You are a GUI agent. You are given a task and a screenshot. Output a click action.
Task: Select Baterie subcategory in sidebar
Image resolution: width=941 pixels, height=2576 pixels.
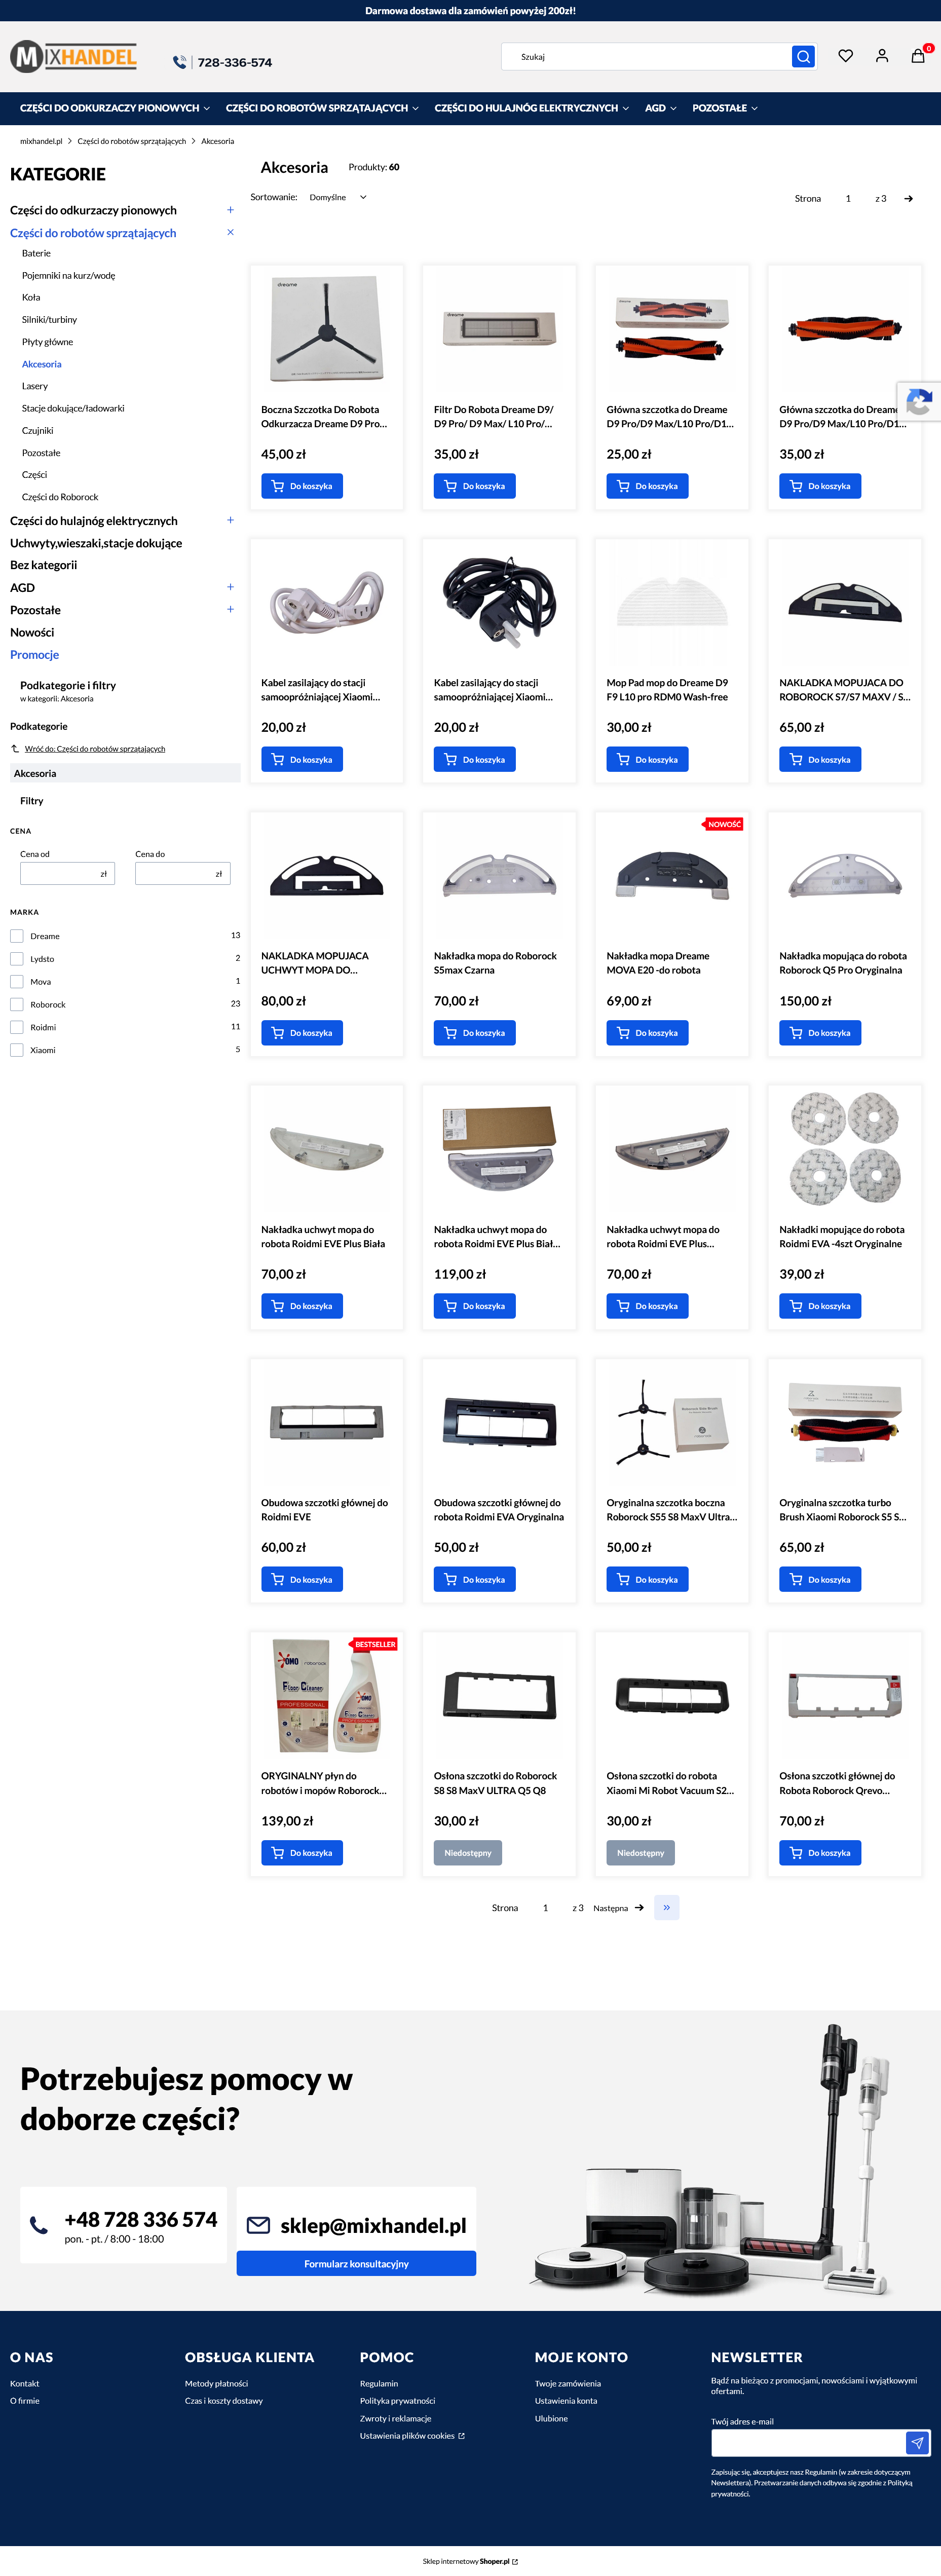(x=36, y=254)
